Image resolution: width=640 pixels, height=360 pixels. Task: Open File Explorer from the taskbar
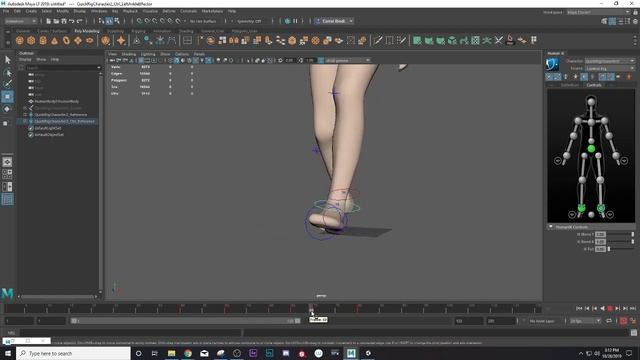[x=171, y=353]
